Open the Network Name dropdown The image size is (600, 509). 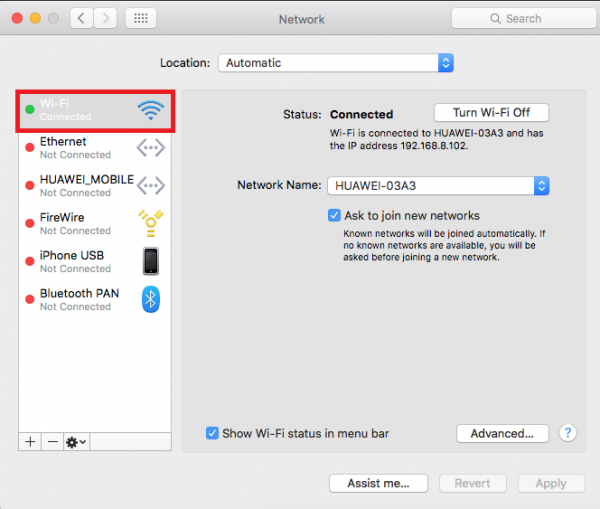pyautogui.click(x=439, y=186)
